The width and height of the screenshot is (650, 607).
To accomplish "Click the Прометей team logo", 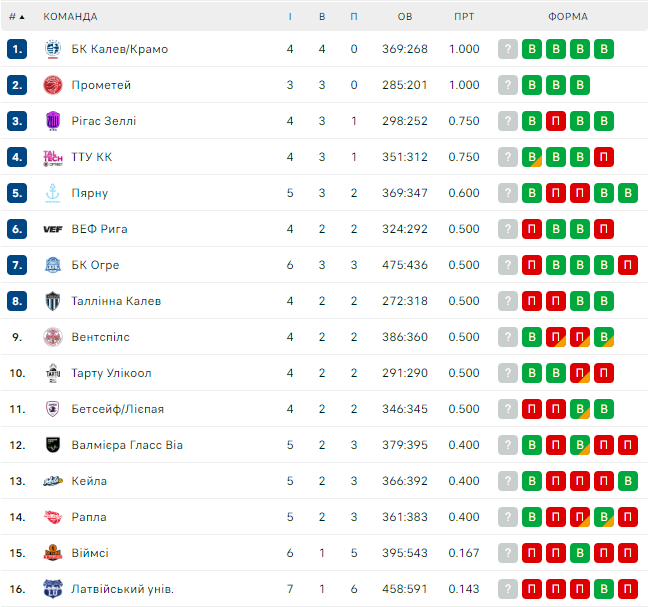I will click(x=53, y=85).
